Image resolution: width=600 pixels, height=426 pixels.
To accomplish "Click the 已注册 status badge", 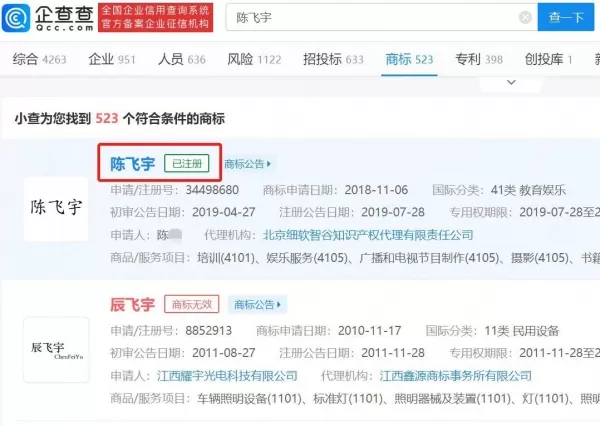I will [187, 164].
